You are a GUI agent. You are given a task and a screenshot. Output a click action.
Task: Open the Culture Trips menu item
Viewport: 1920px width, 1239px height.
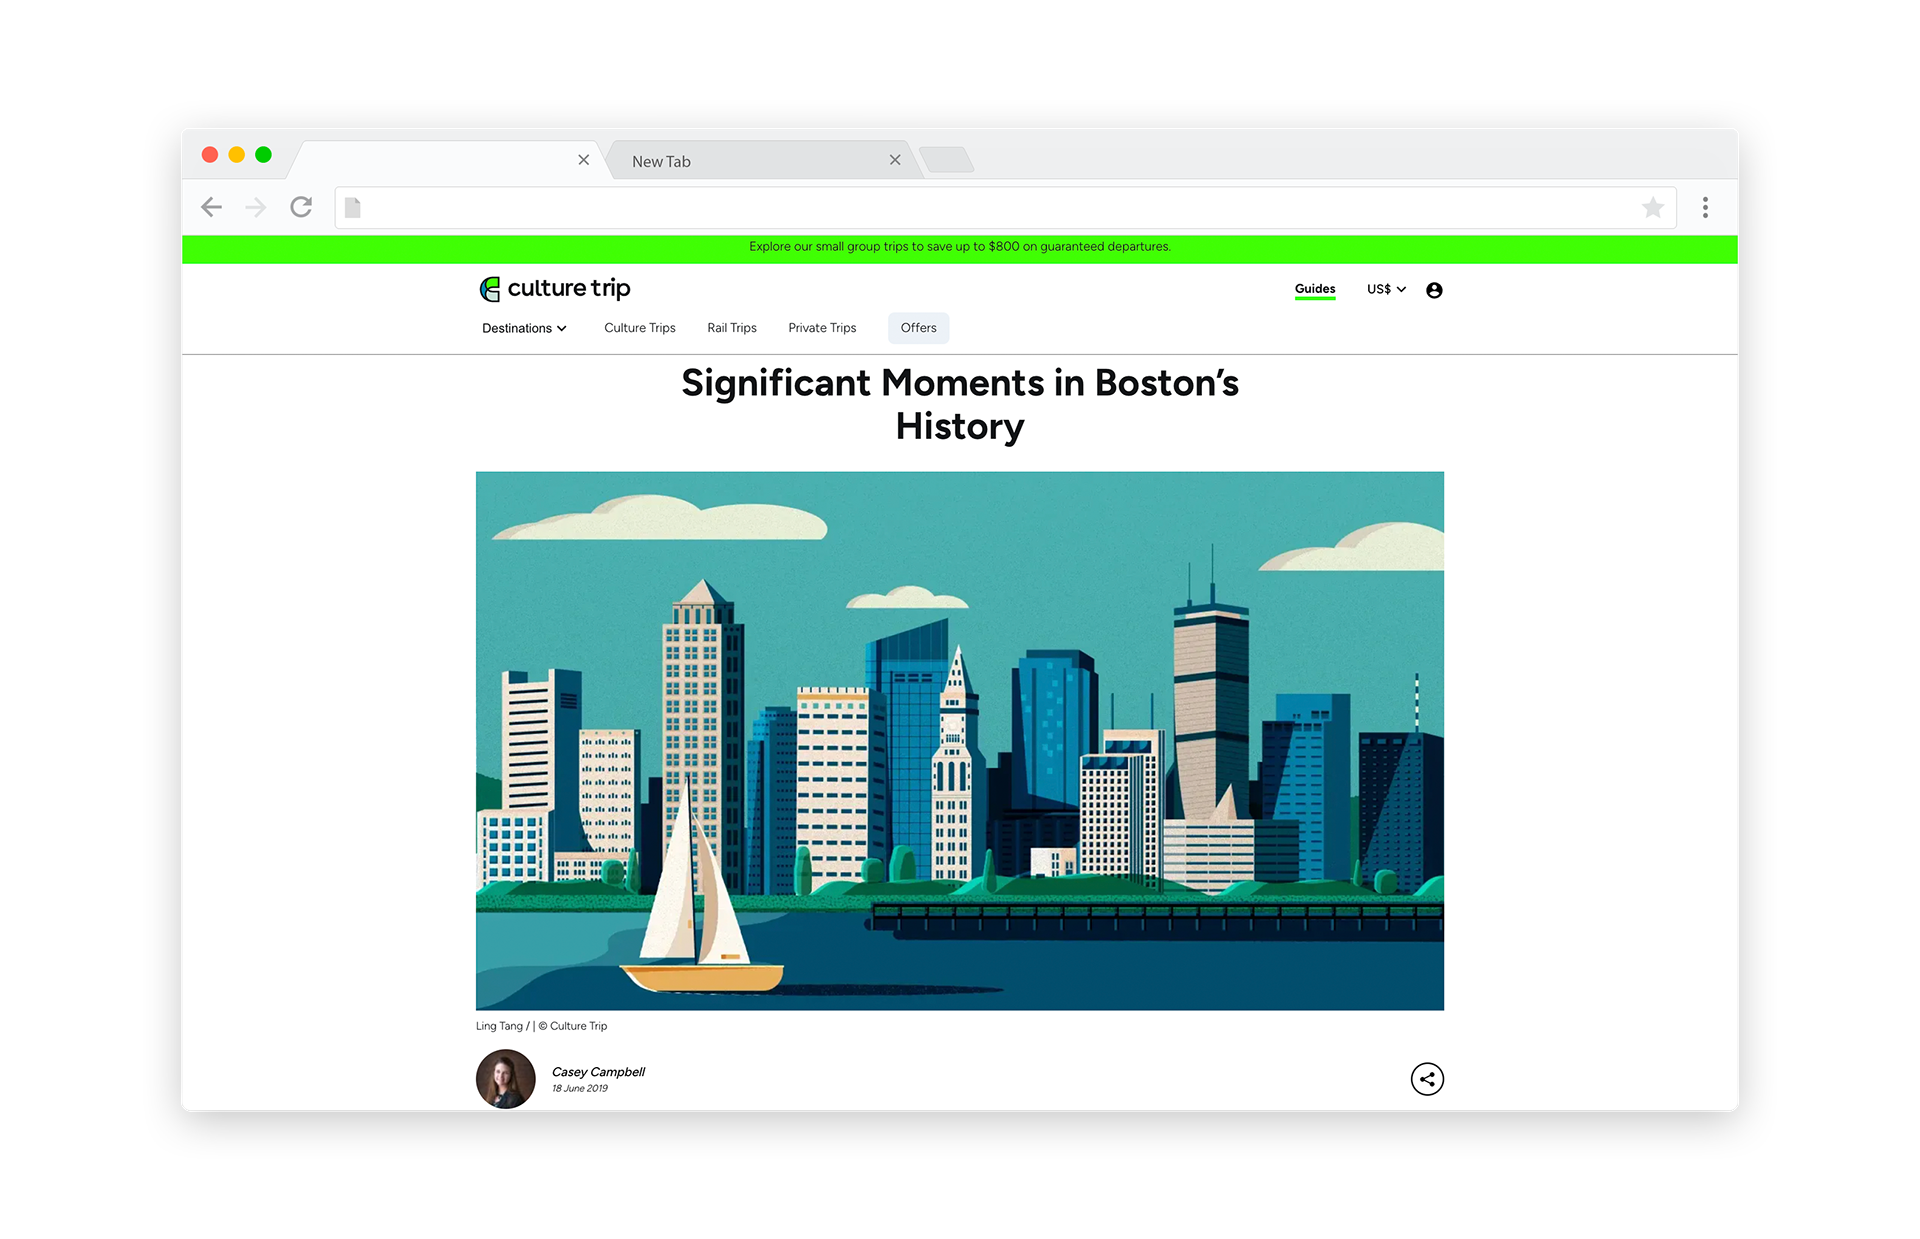pyautogui.click(x=639, y=328)
